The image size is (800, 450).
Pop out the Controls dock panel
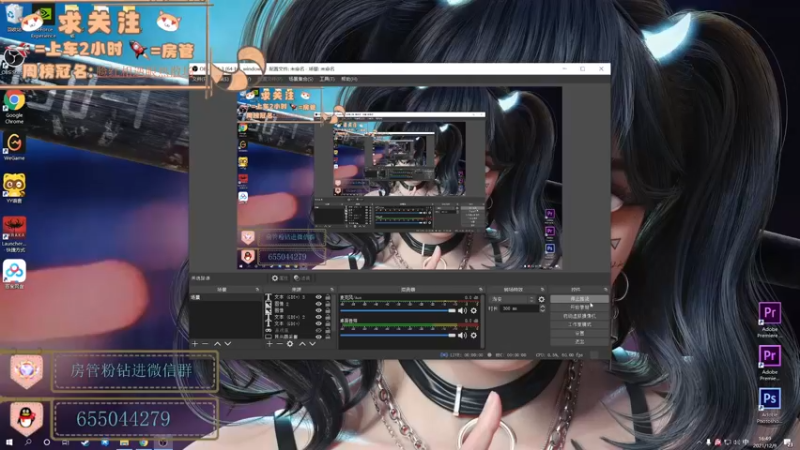click(x=606, y=289)
